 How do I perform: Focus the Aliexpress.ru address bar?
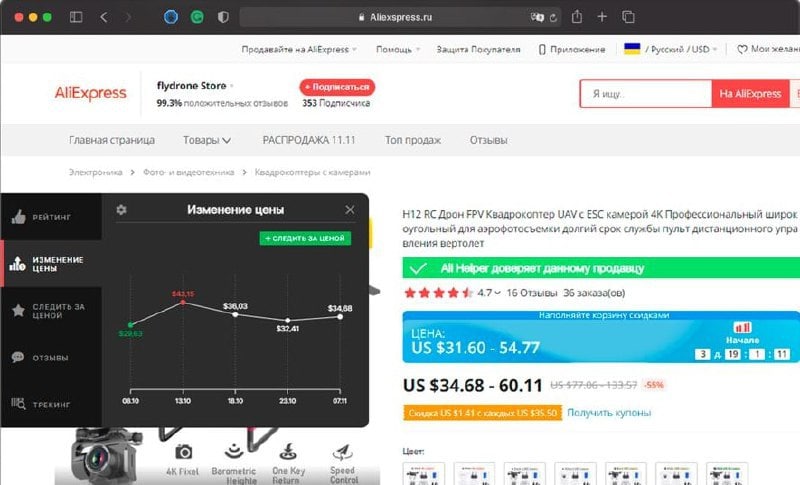click(x=401, y=17)
